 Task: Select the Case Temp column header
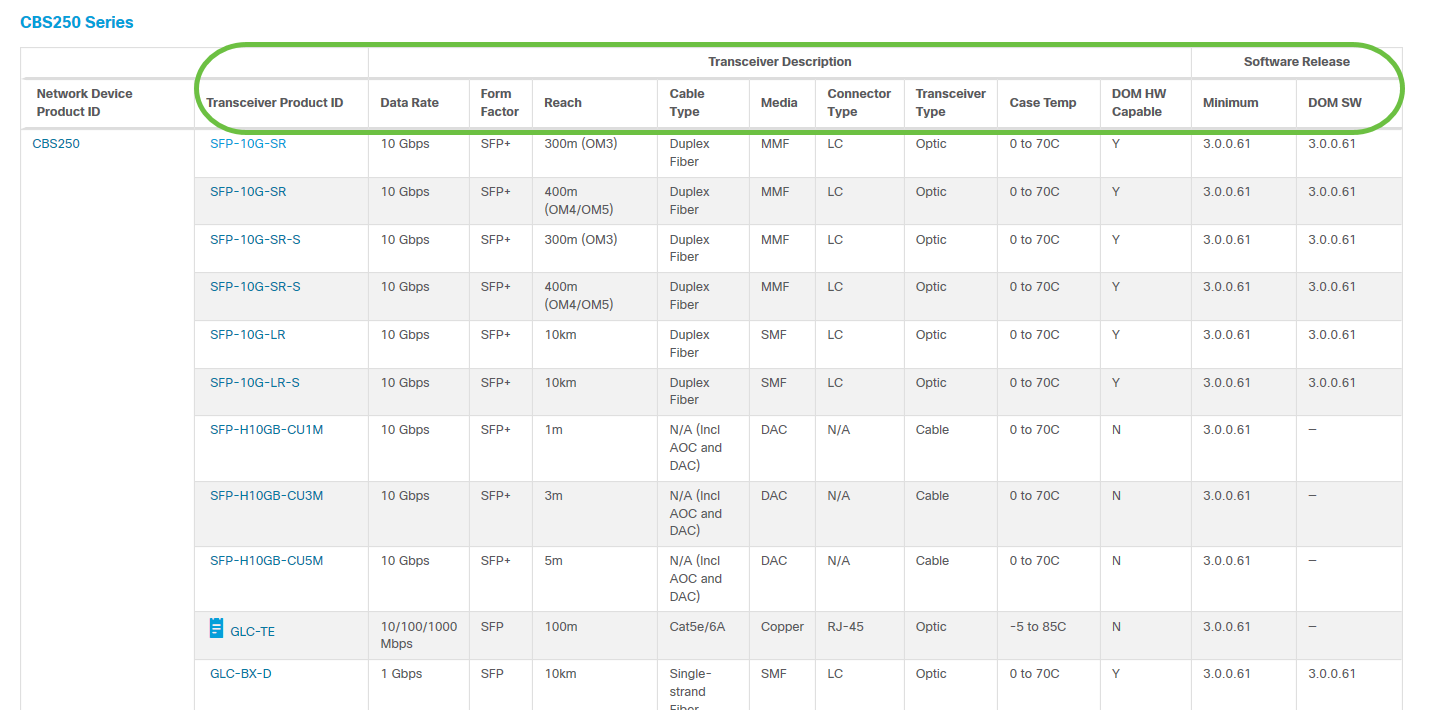(x=1043, y=103)
